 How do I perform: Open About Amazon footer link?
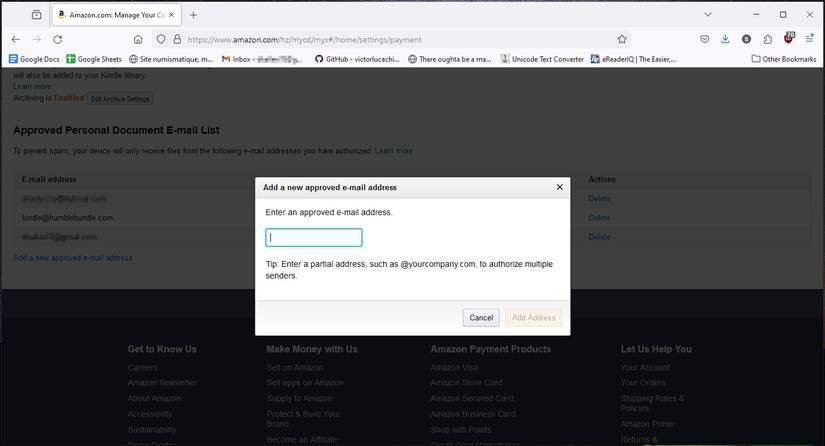154,399
